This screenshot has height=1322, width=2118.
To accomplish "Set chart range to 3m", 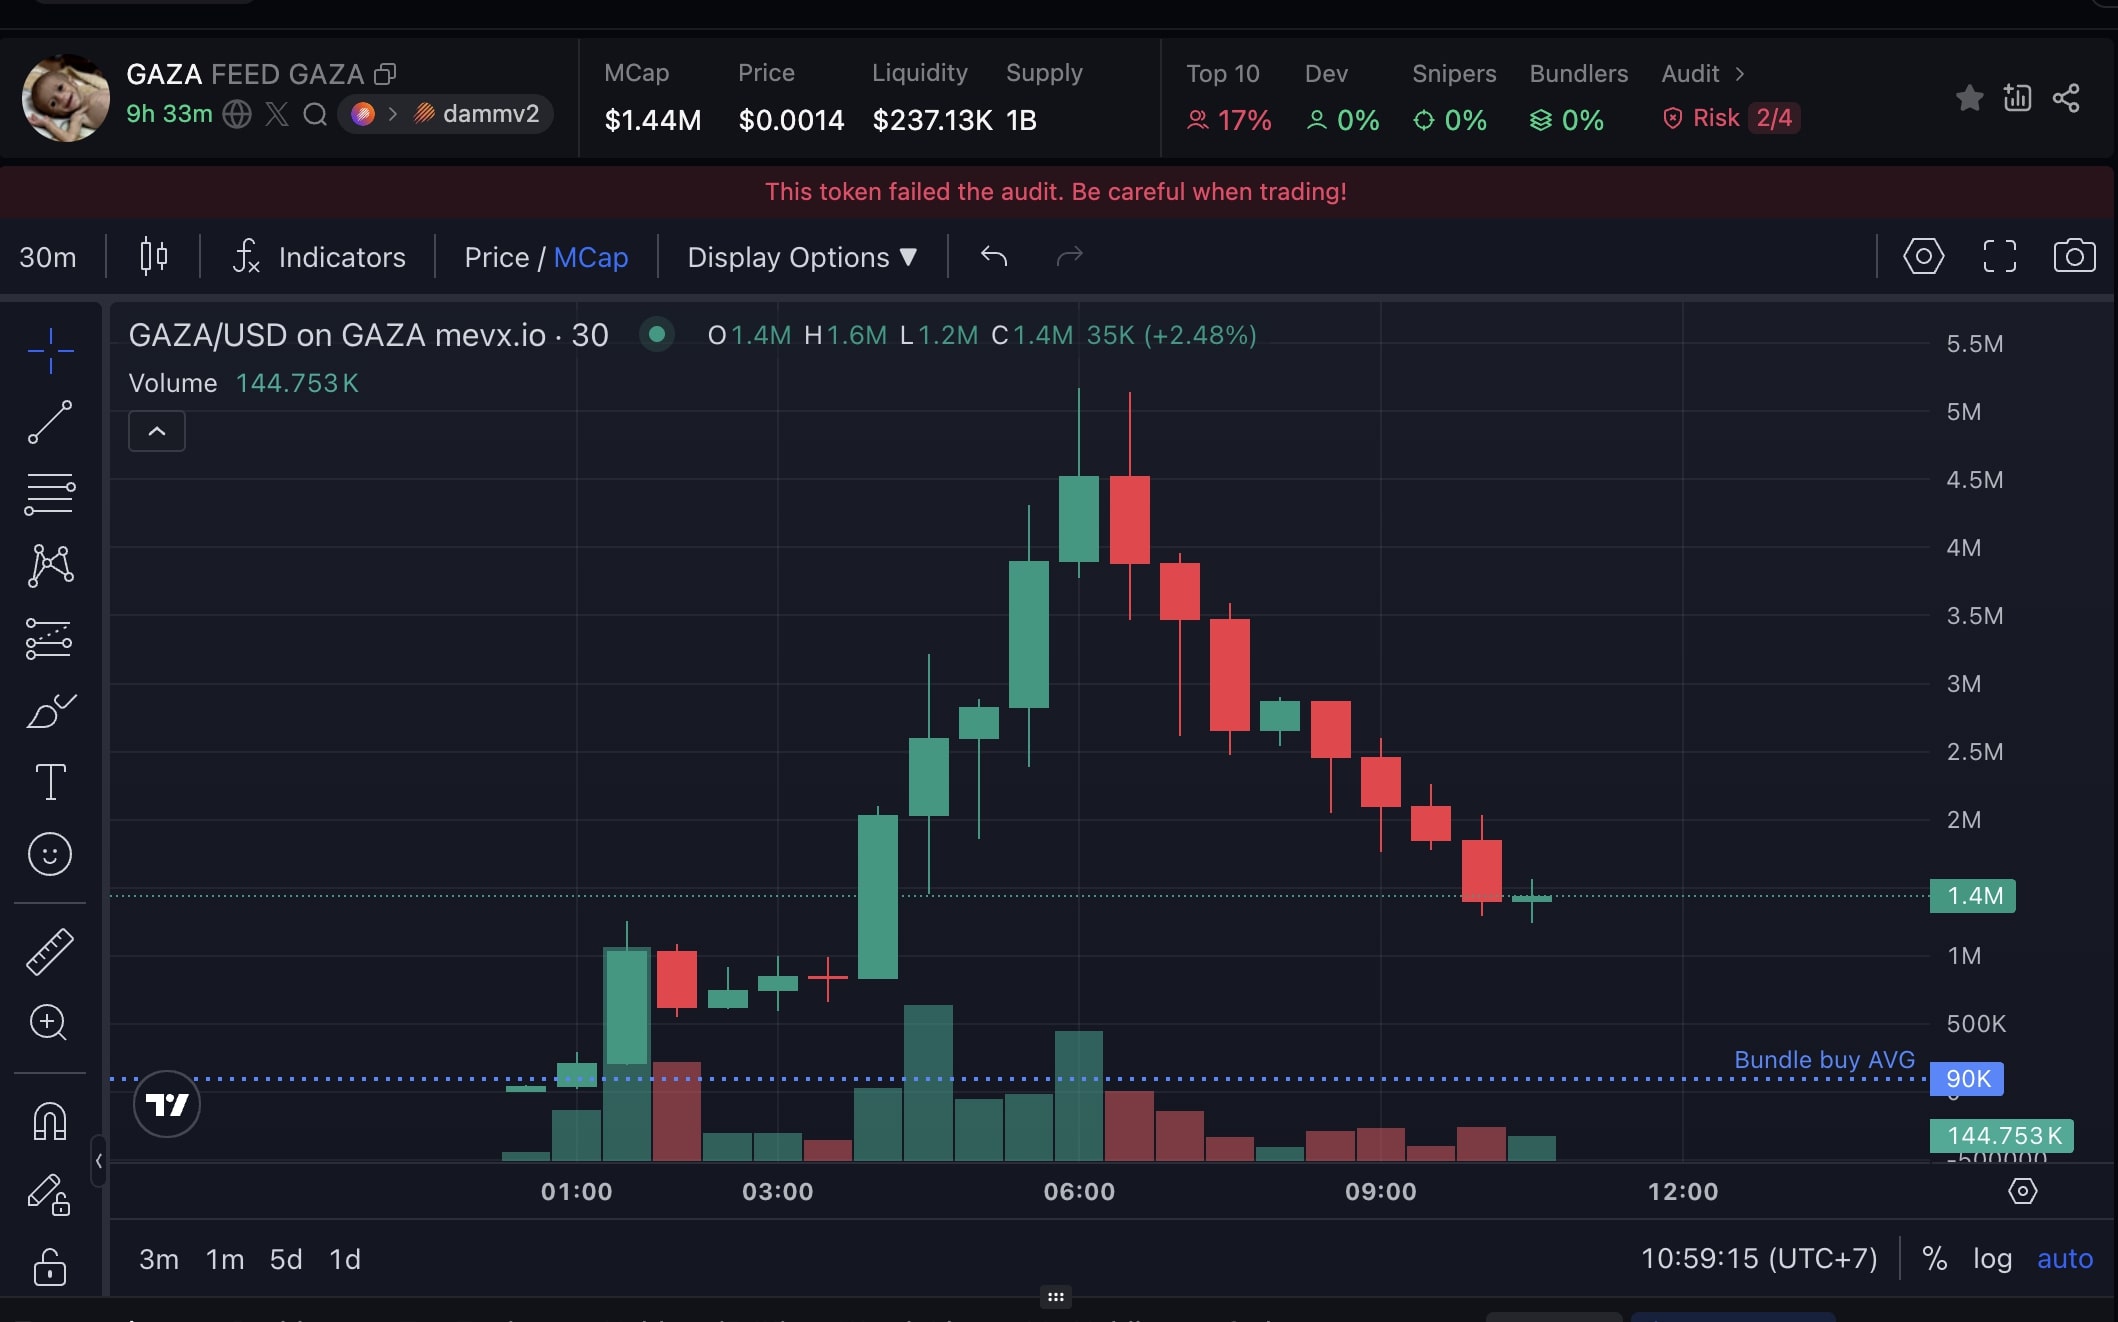I will tap(159, 1259).
